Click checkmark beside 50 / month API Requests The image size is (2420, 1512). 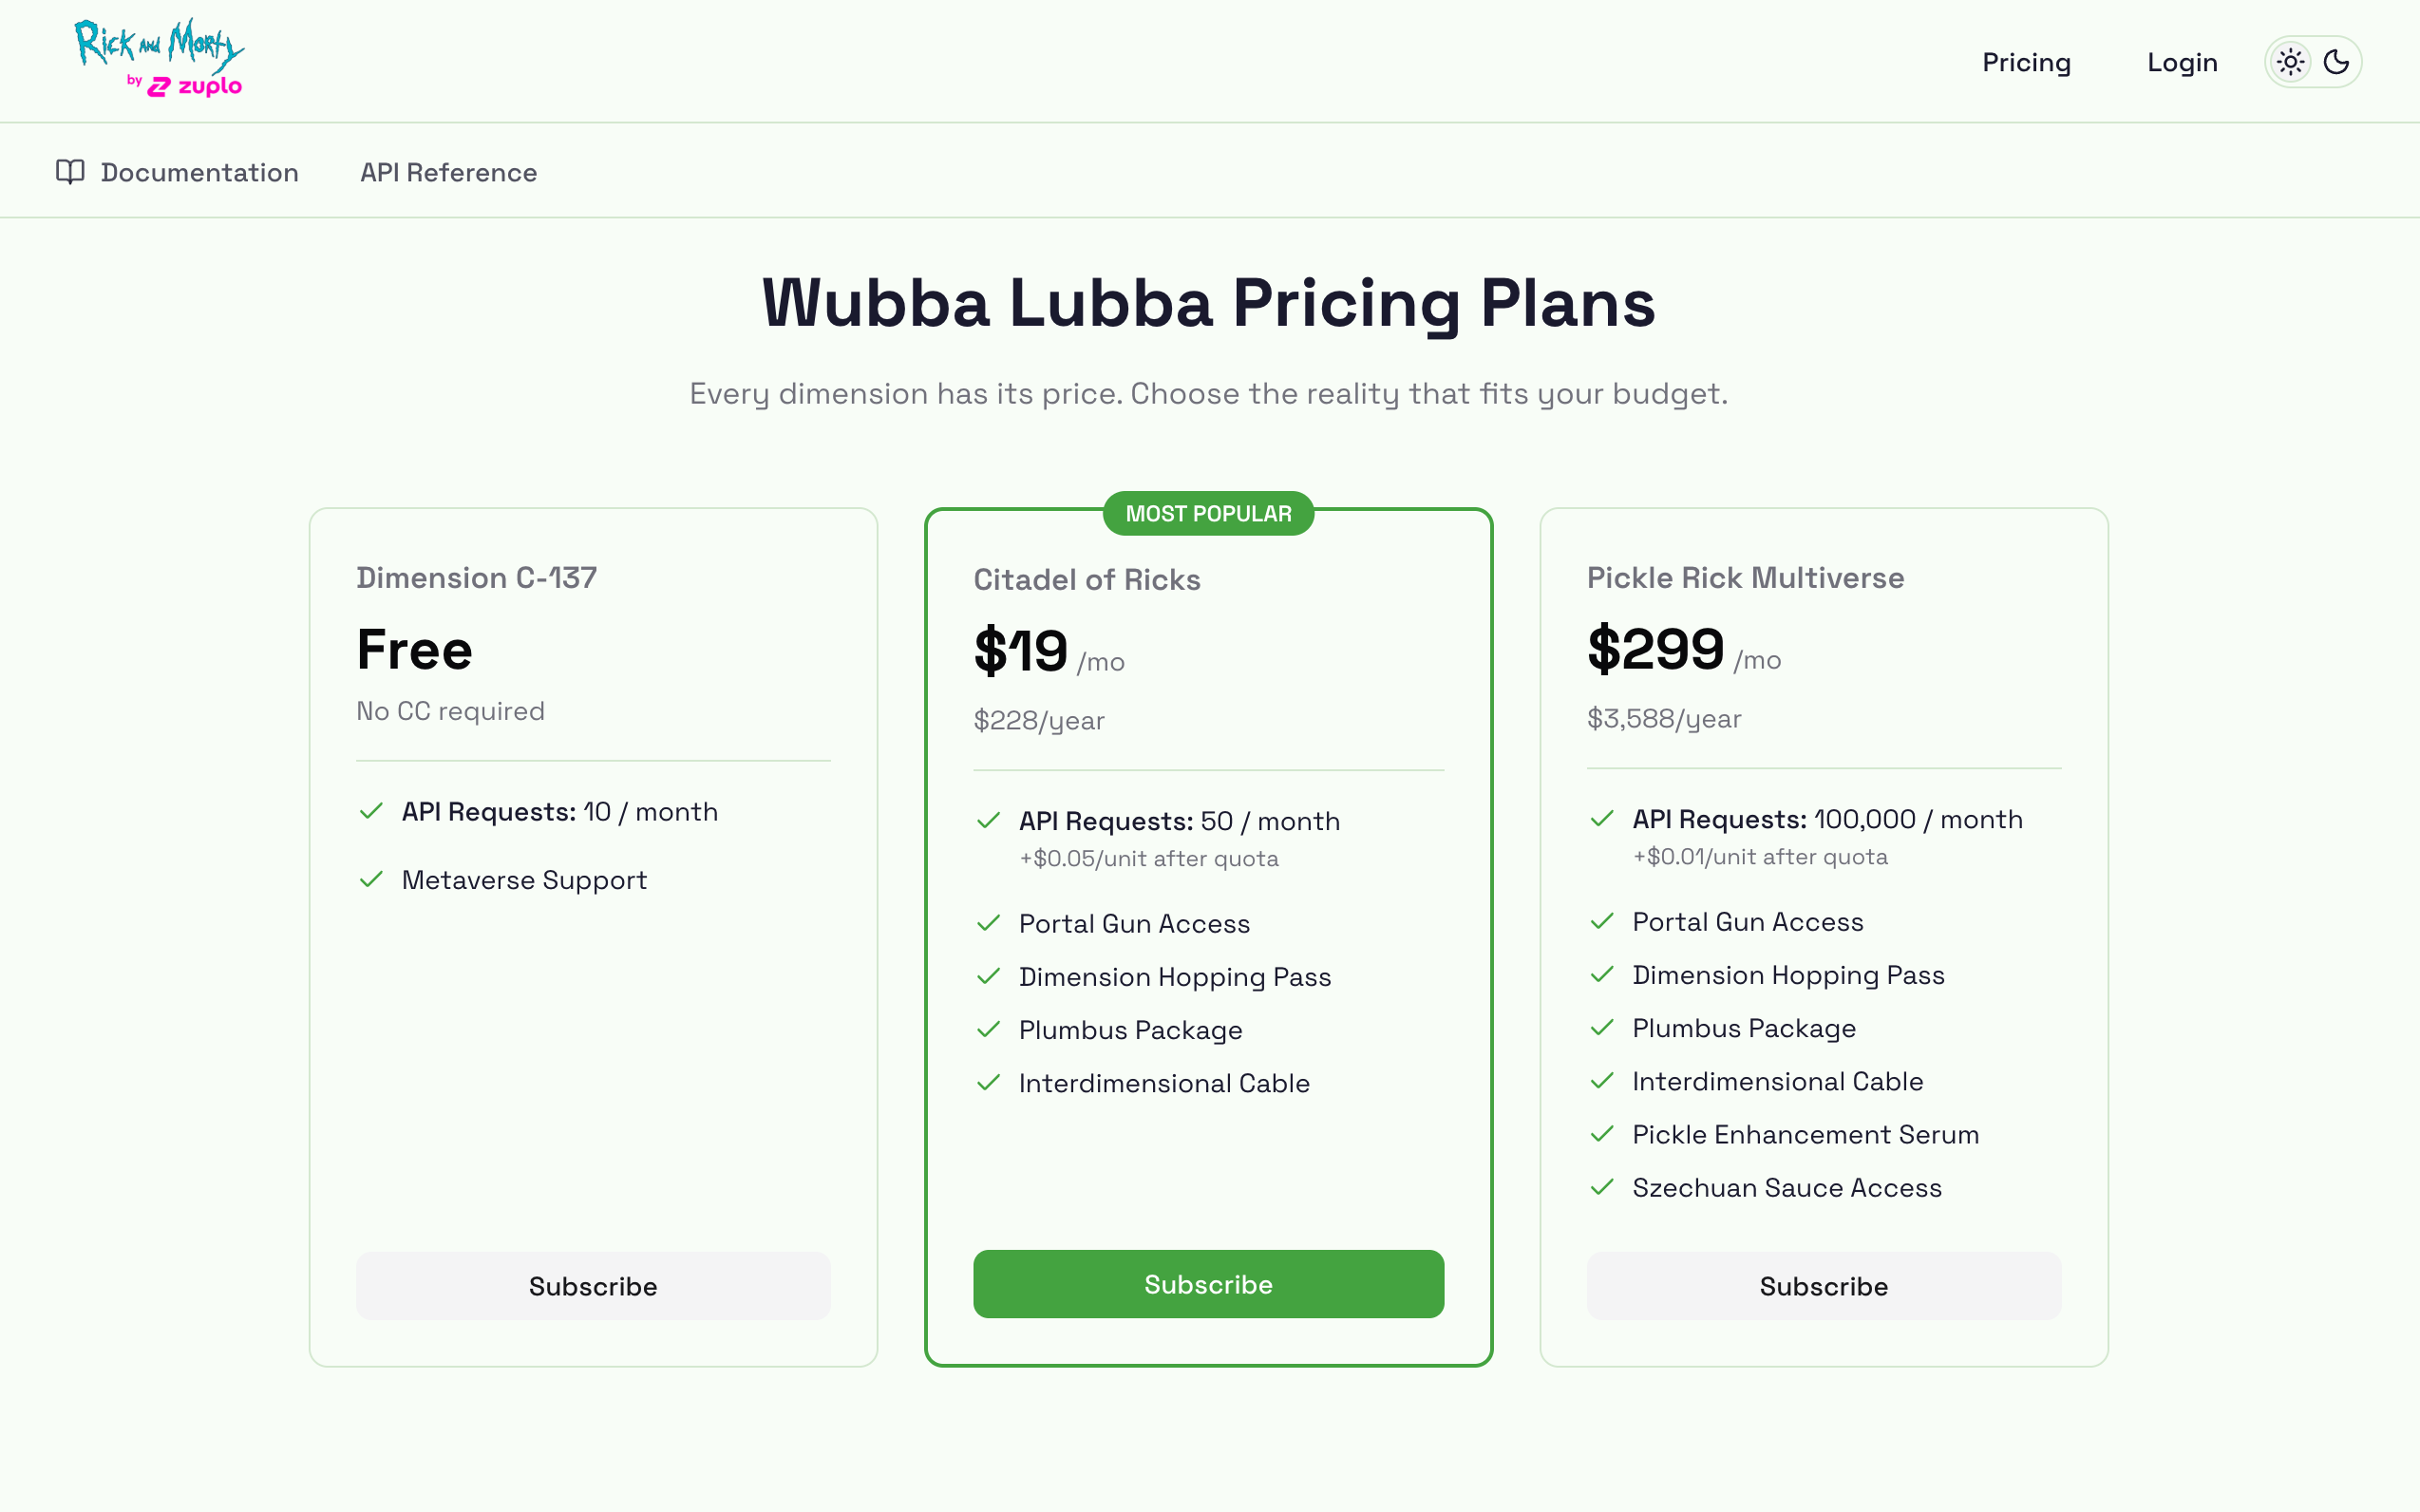point(988,821)
